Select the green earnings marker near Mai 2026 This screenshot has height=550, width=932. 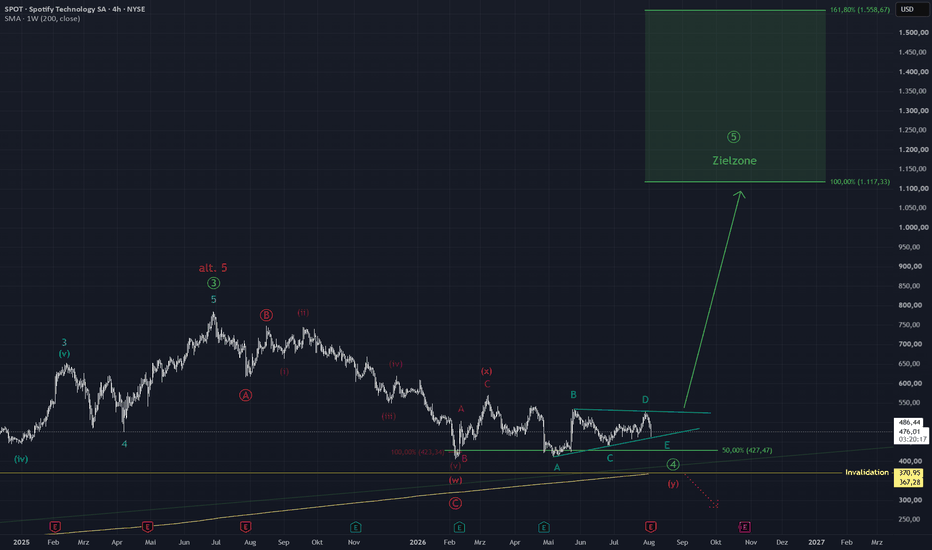coord(543,527)
